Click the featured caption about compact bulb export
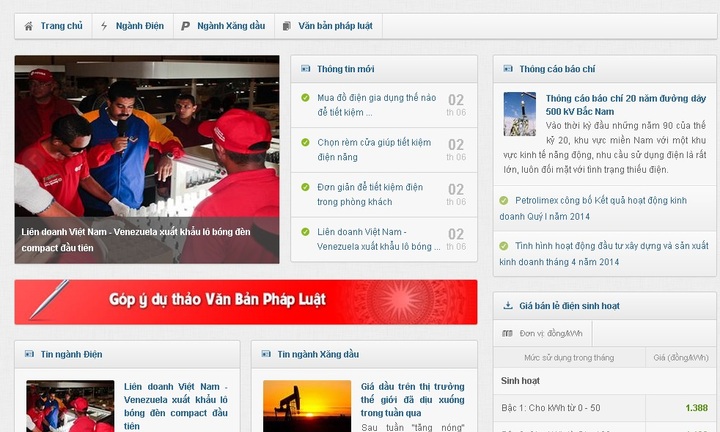 click(x=136, y=240)
